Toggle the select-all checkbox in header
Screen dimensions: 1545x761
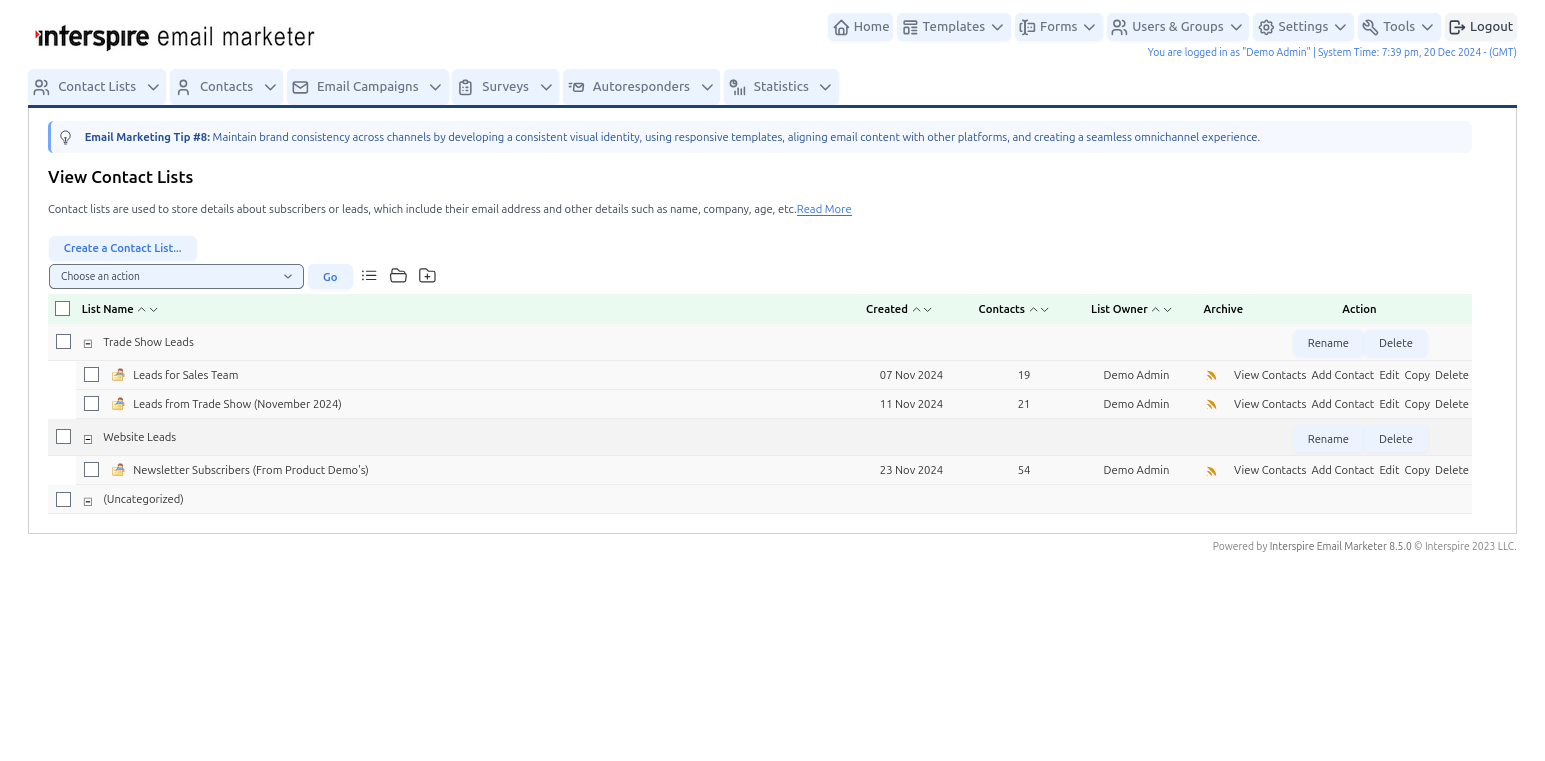[x=63, y=309]
